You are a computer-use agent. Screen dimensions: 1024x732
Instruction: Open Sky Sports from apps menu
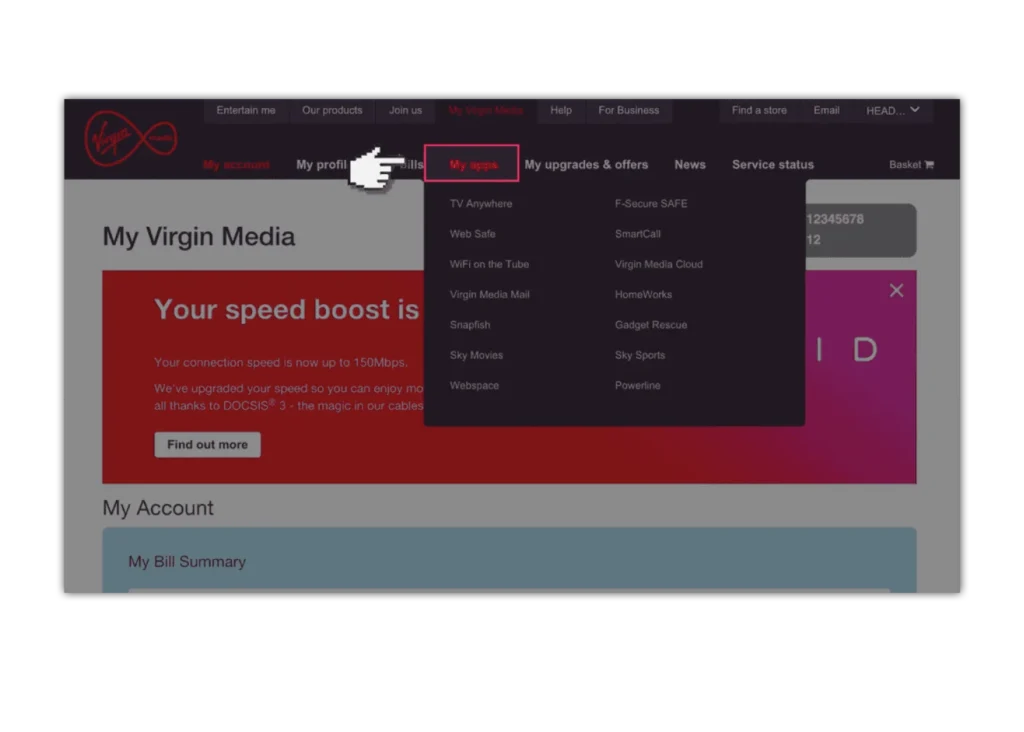639,355
